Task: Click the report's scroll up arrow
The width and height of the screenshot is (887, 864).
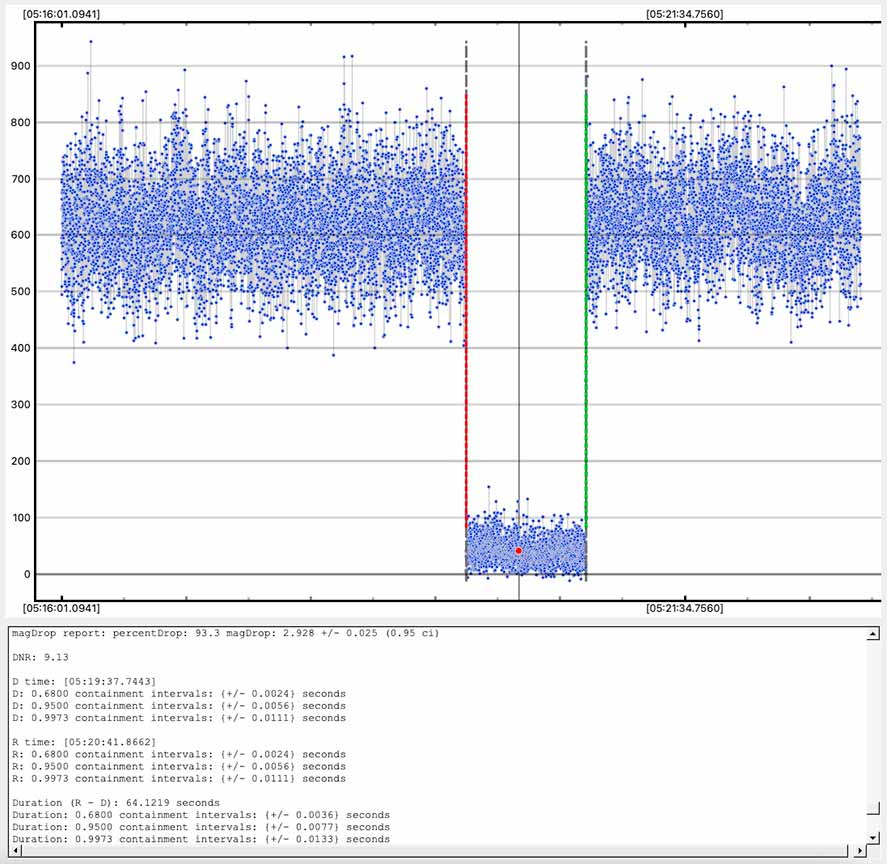Action: tap(873, 634)
